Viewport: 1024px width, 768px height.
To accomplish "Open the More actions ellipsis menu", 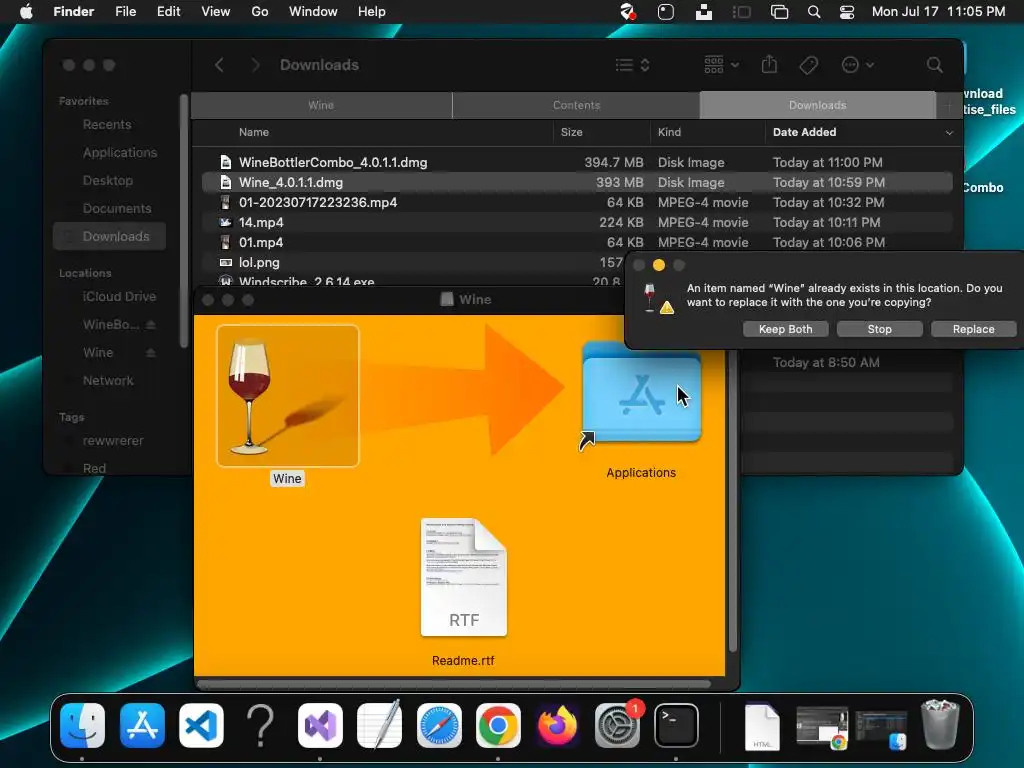I will (x=857, y=65).
